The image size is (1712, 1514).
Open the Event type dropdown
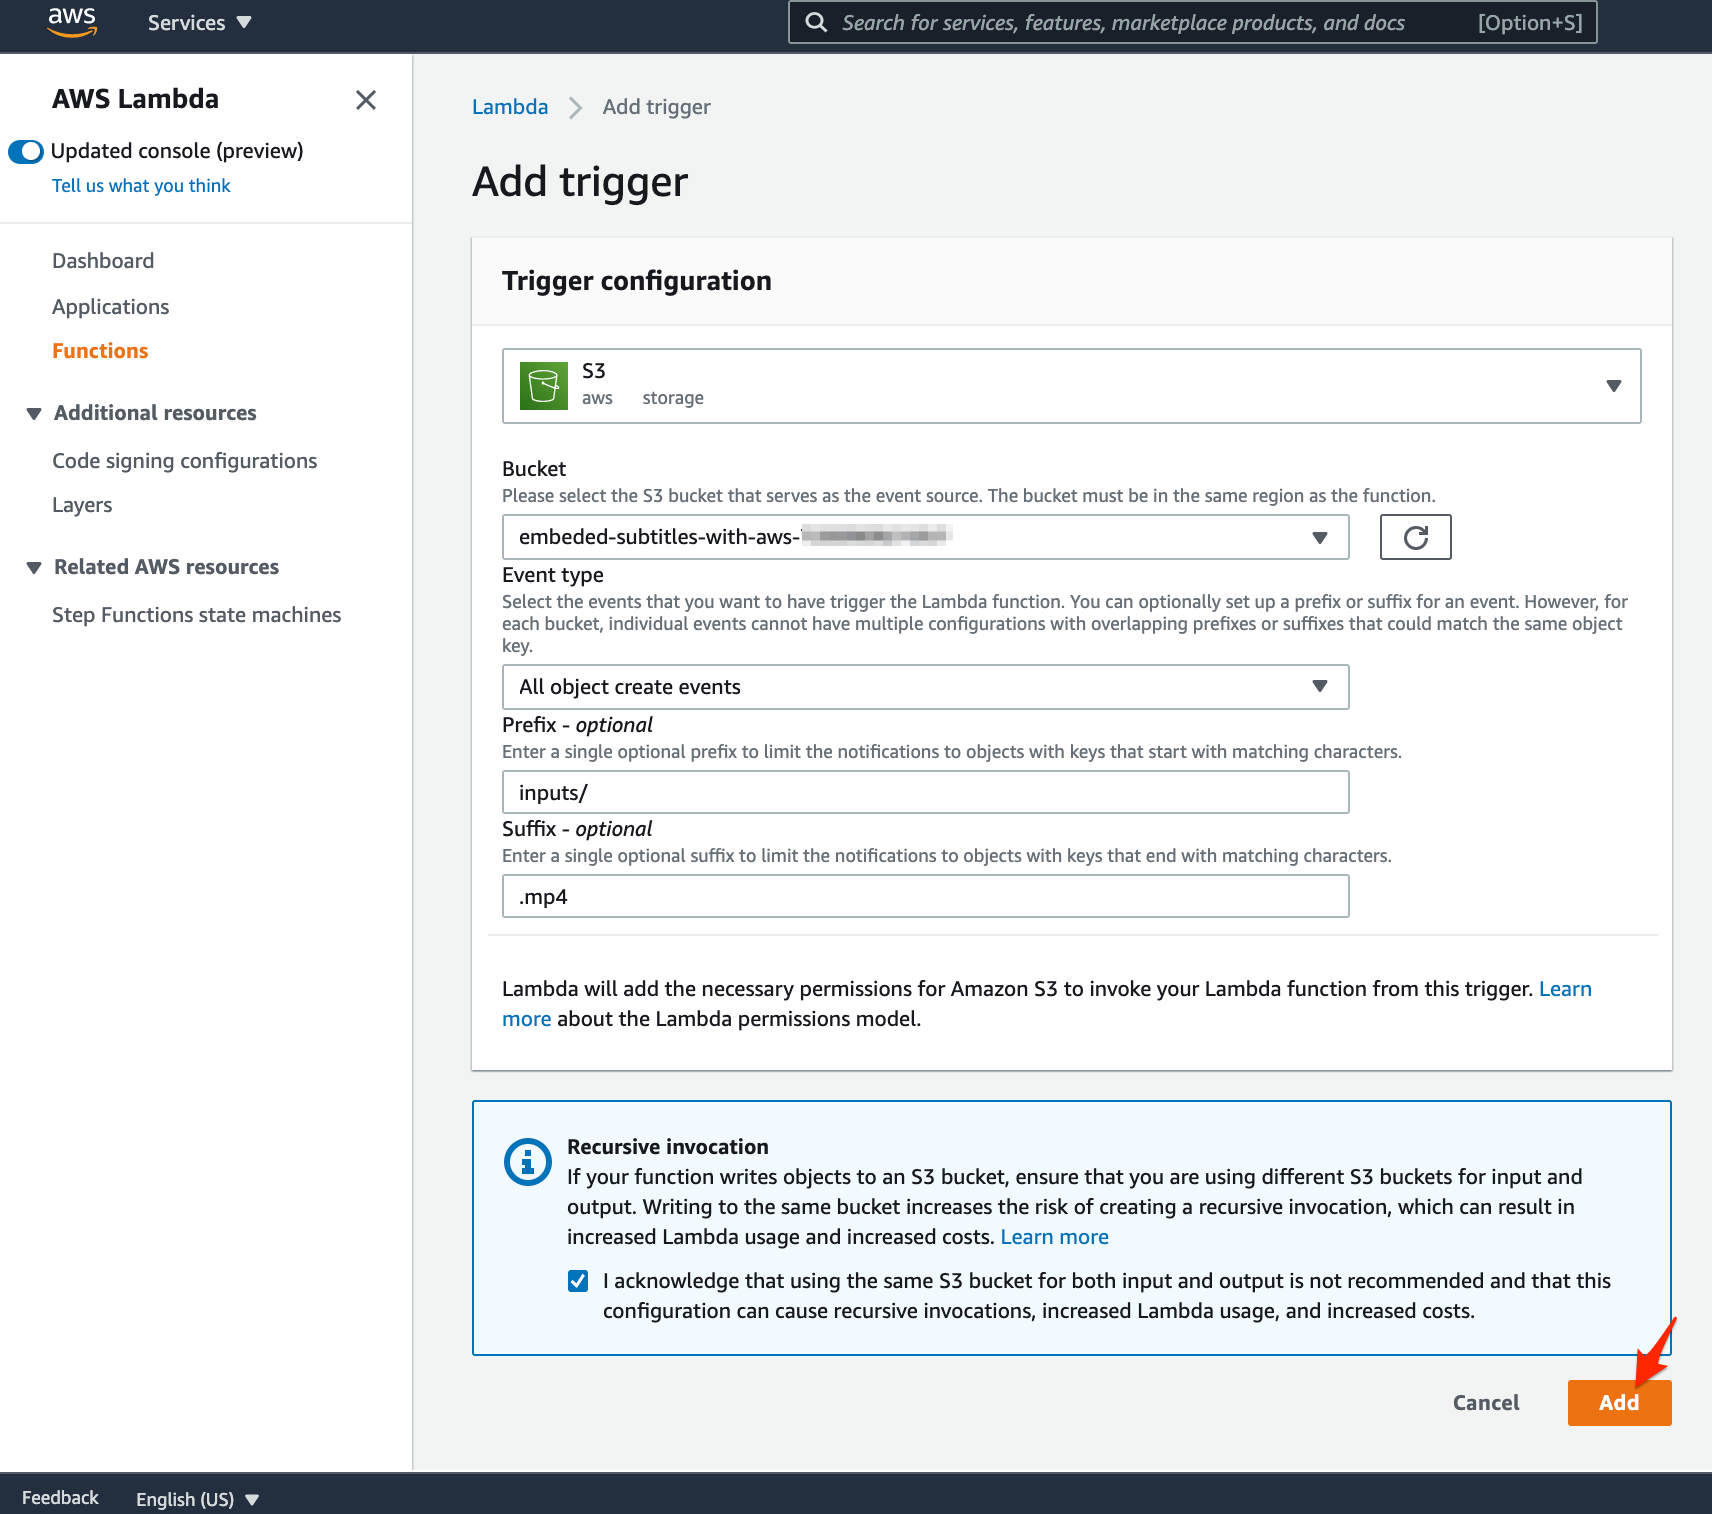925,687
